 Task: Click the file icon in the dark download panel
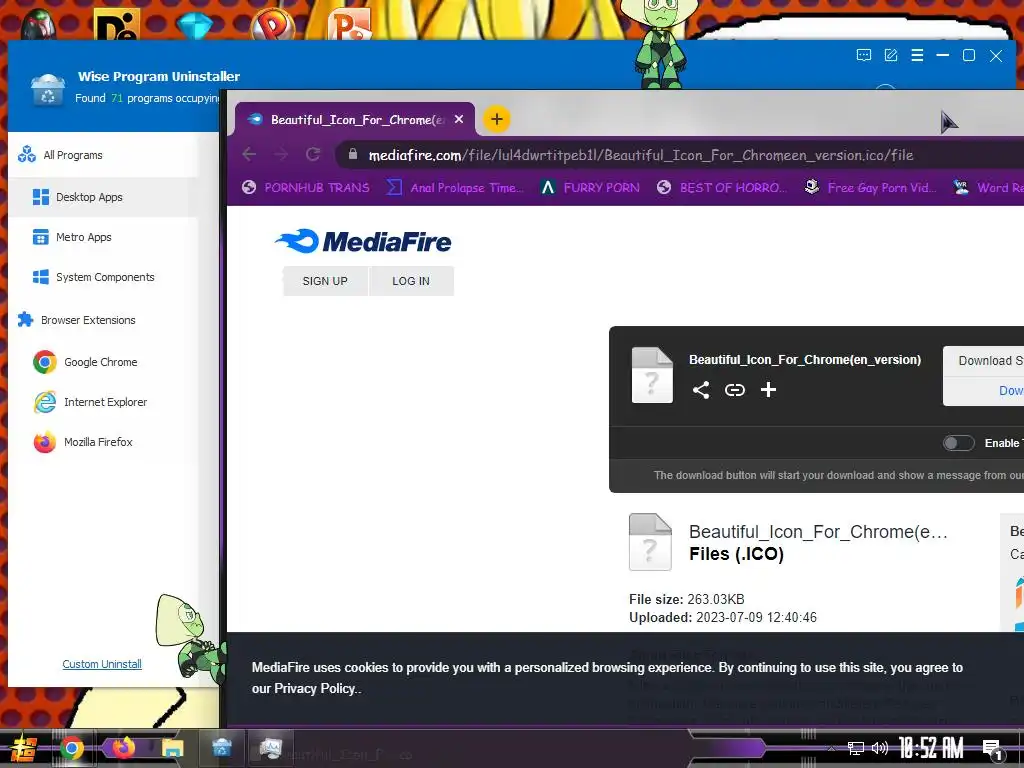[652, 375]
